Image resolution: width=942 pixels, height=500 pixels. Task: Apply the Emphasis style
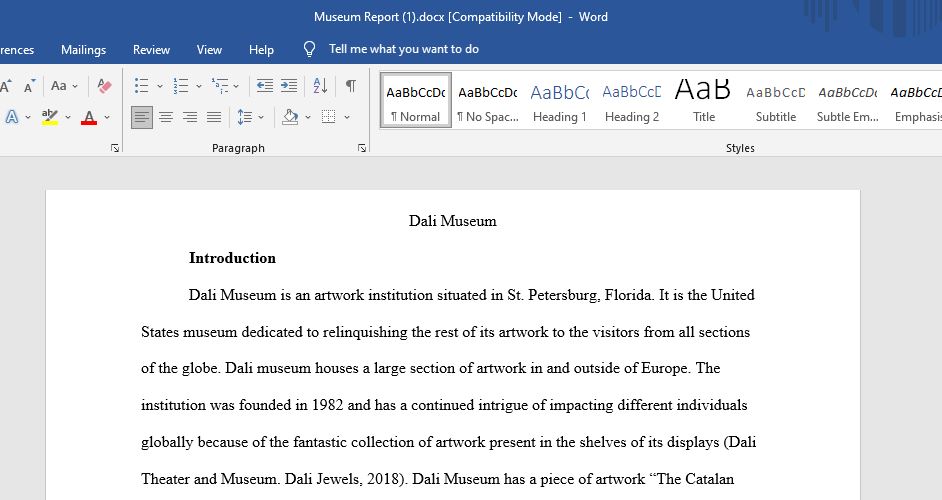(x=916, y=100)
